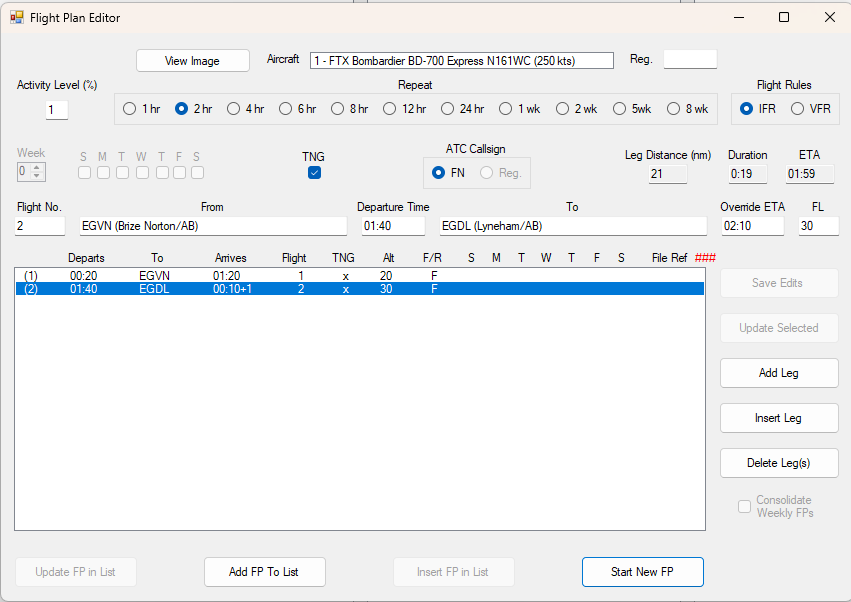Toggle Consolidate Weekly FPs option

coord(744,506)
